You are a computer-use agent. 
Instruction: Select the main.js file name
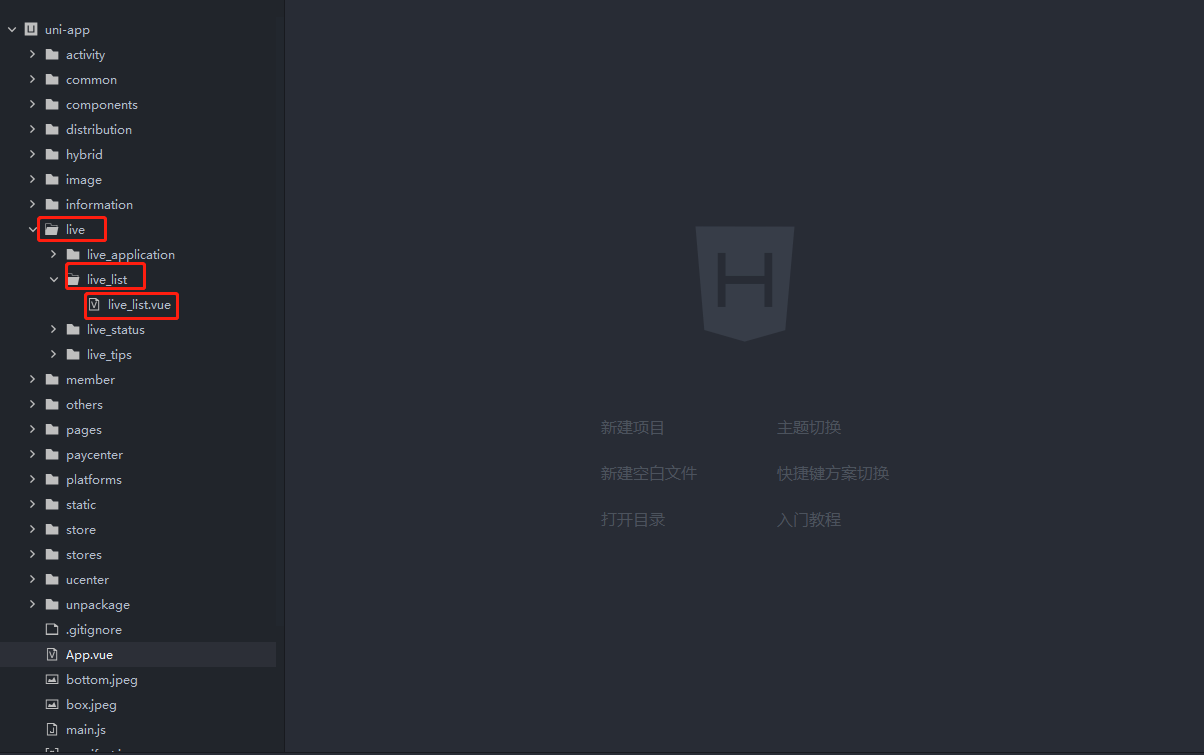pos(86,730)
